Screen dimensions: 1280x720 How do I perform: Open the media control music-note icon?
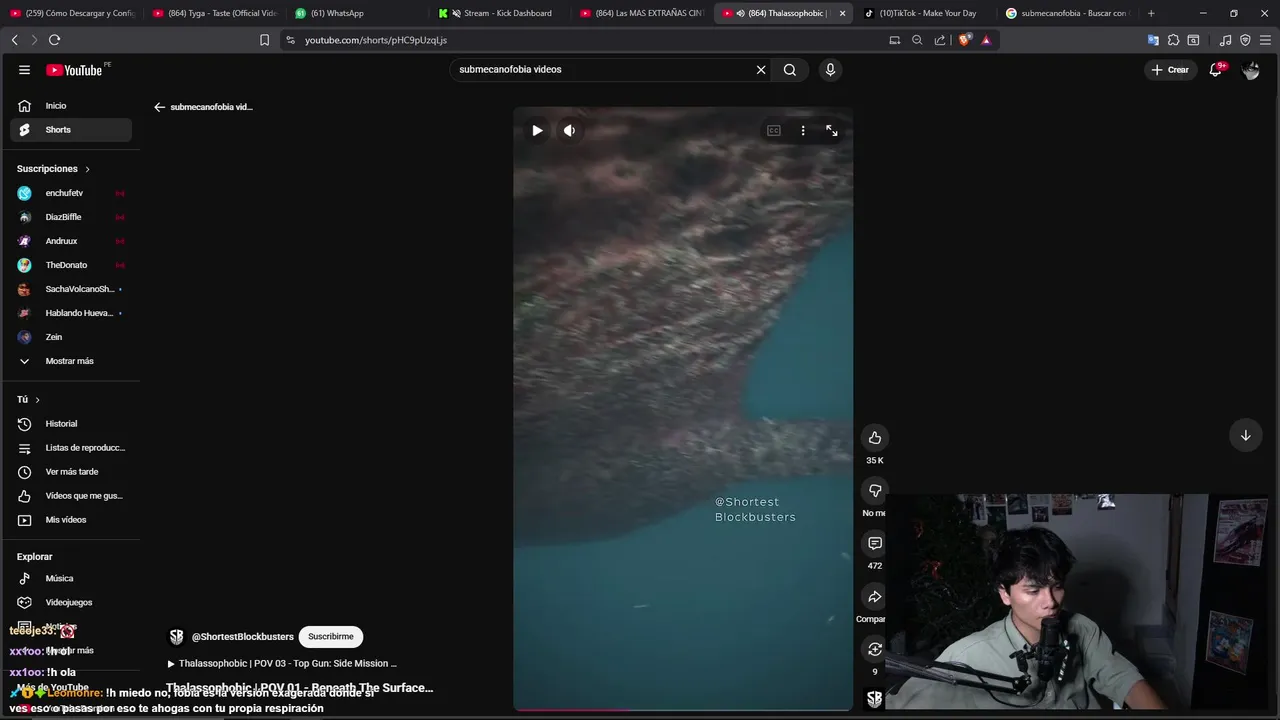pos(1225,40)
